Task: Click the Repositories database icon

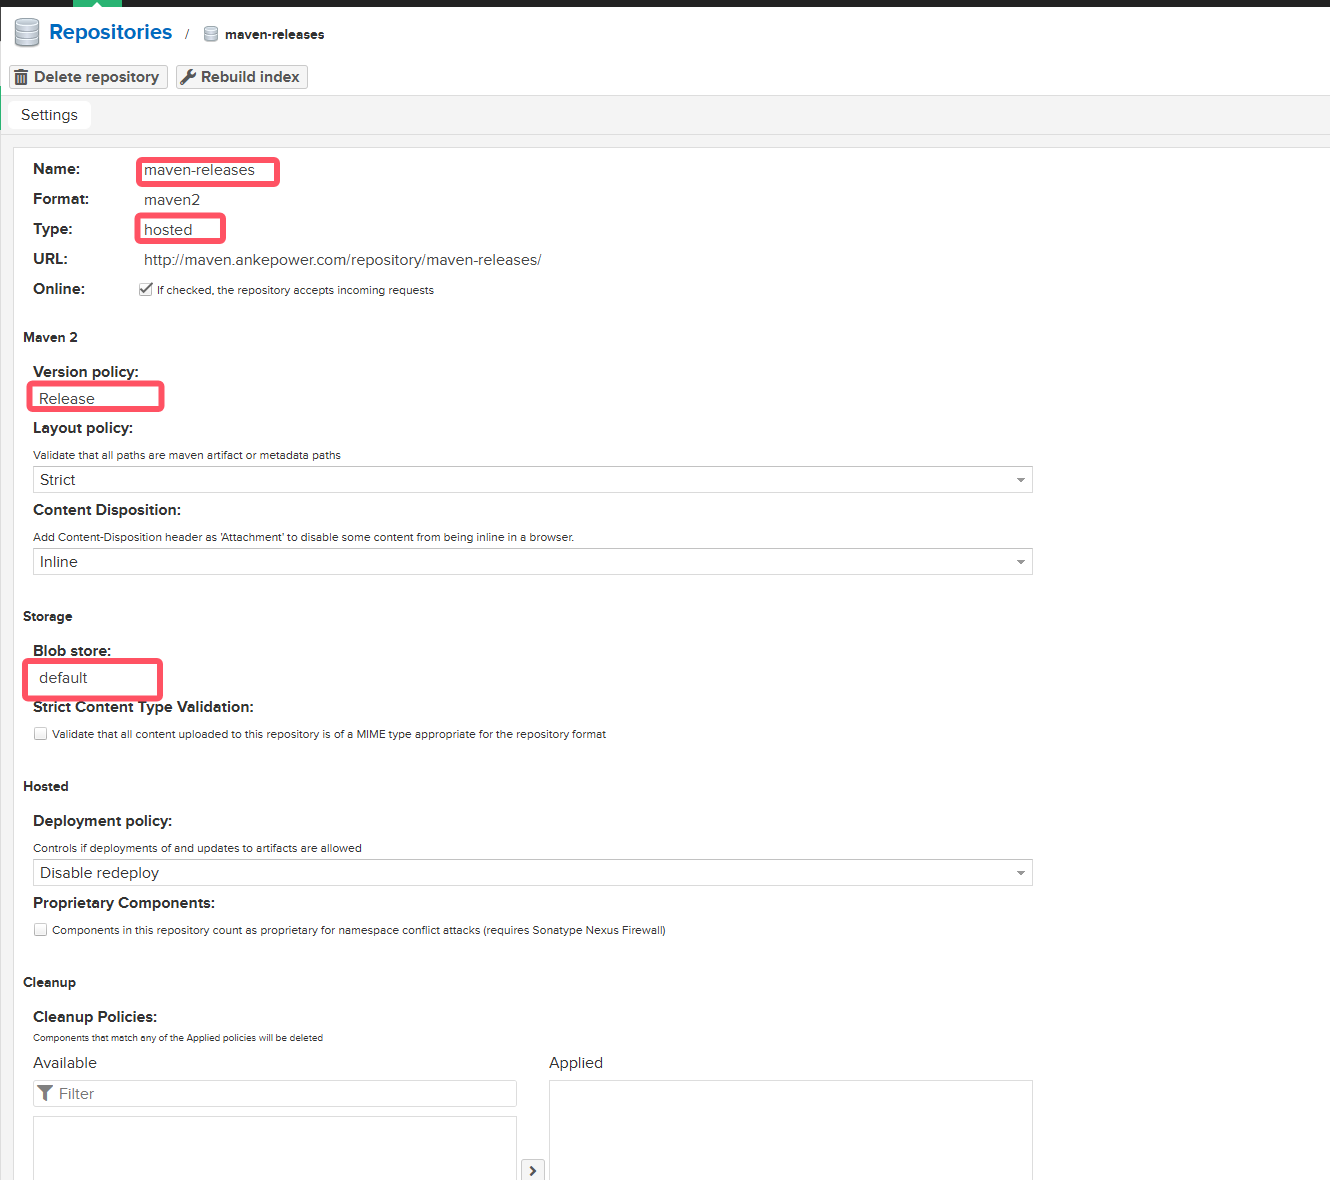Action: 27,33
